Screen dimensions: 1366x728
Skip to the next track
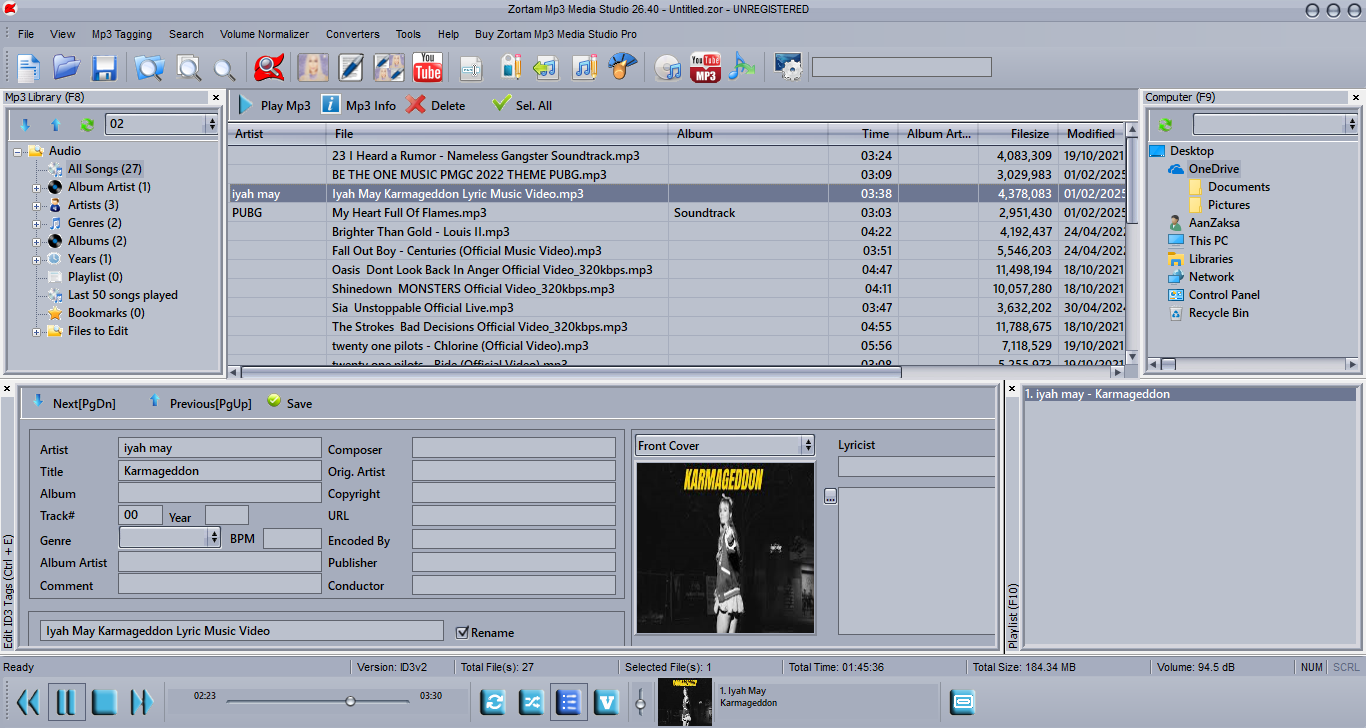(141, 702)
